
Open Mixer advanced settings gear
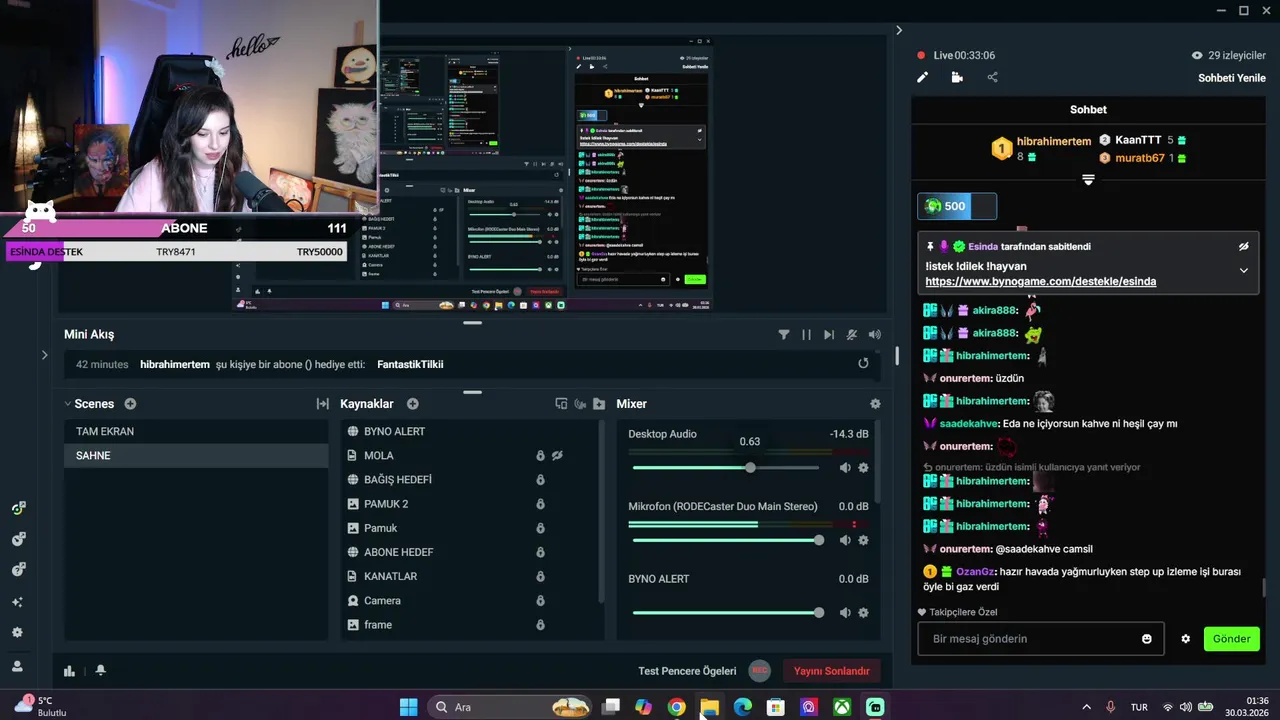pos(875,404)
